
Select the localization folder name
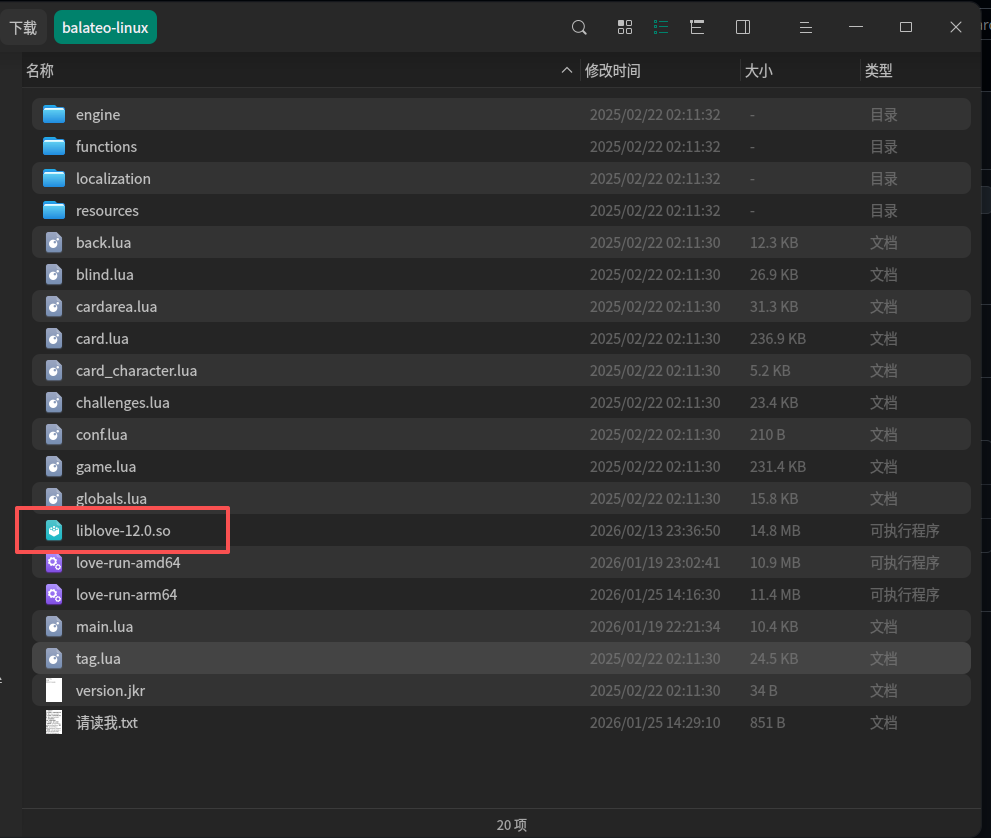point(113,179)
